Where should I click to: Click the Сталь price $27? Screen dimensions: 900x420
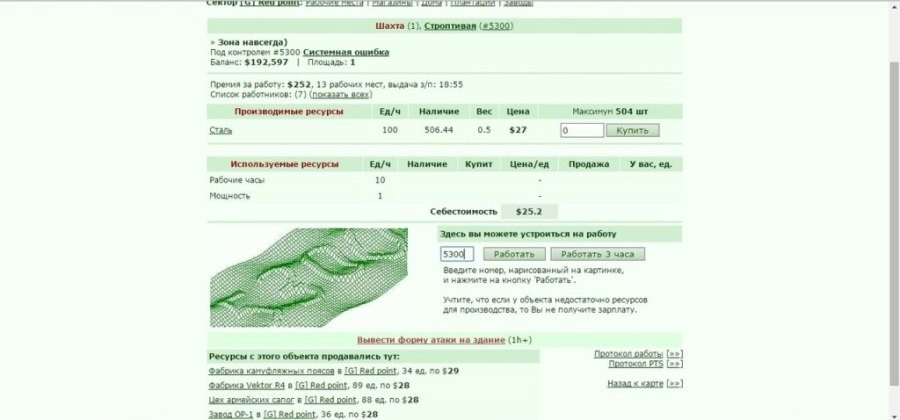tap(518, 130)
